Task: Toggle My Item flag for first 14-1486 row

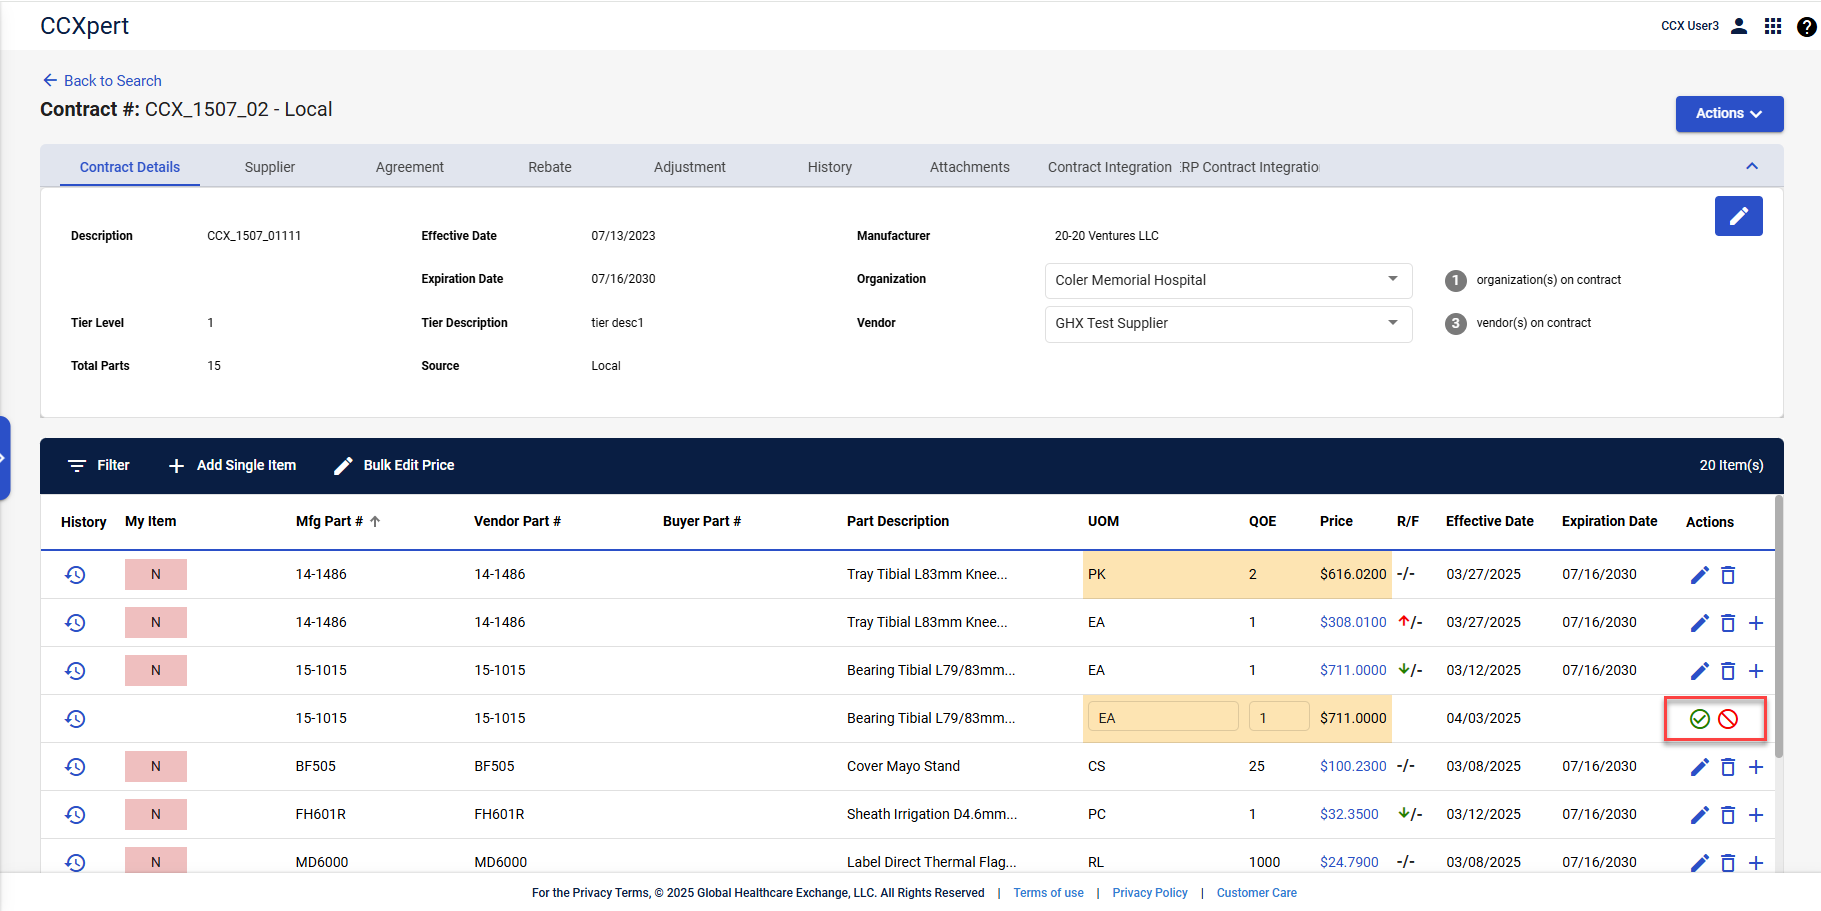Action: click(x=156, y=575)
